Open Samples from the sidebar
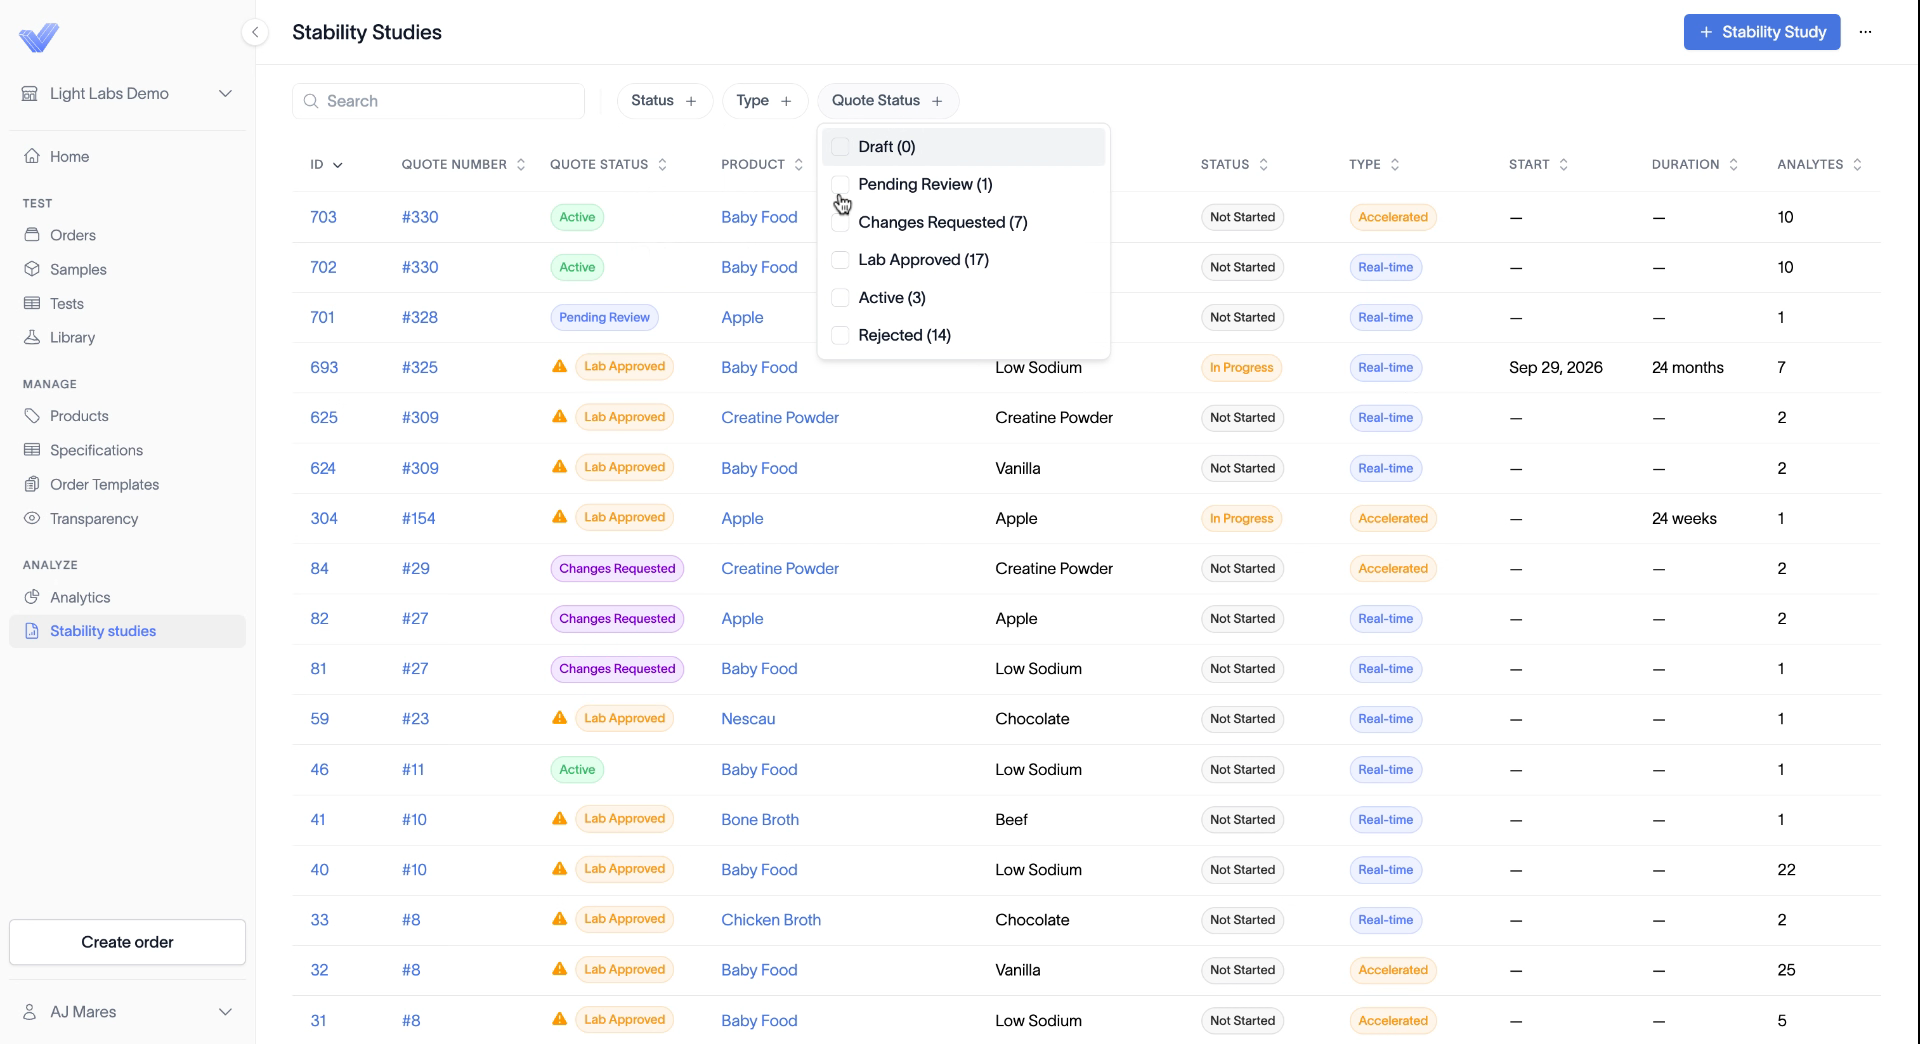Image resolution: width=1920 pixels, height=1044 pixels. pyautogui.click(x=127, y=269)
